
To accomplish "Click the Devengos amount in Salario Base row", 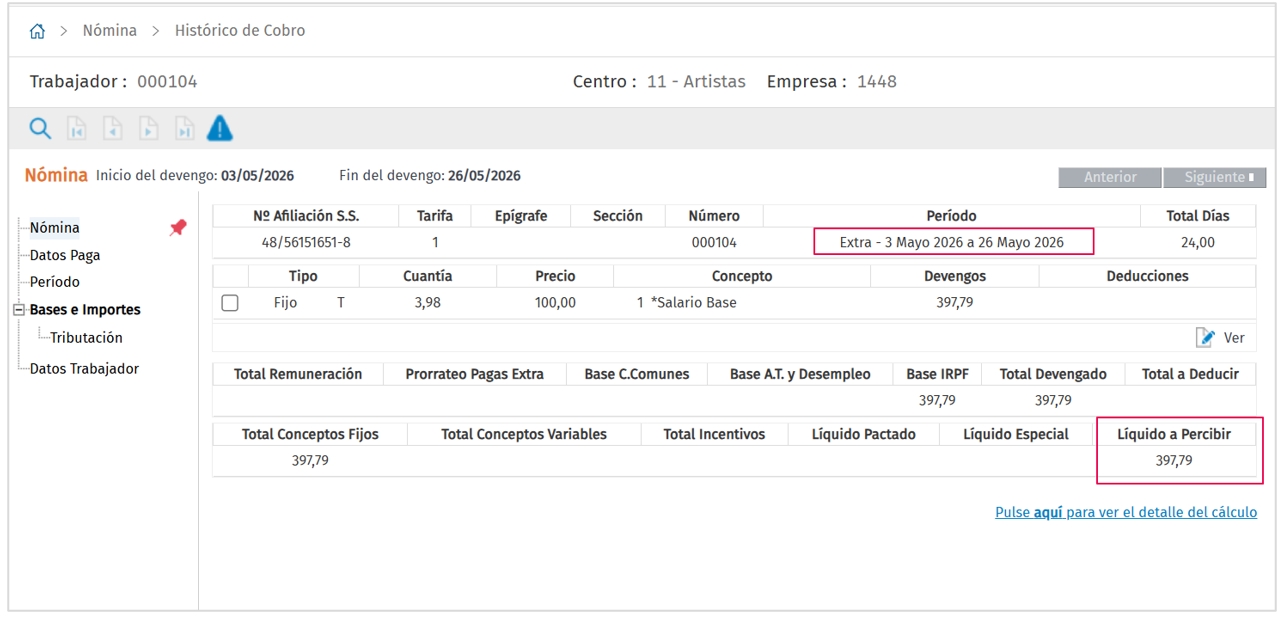I will coord(955,303).
